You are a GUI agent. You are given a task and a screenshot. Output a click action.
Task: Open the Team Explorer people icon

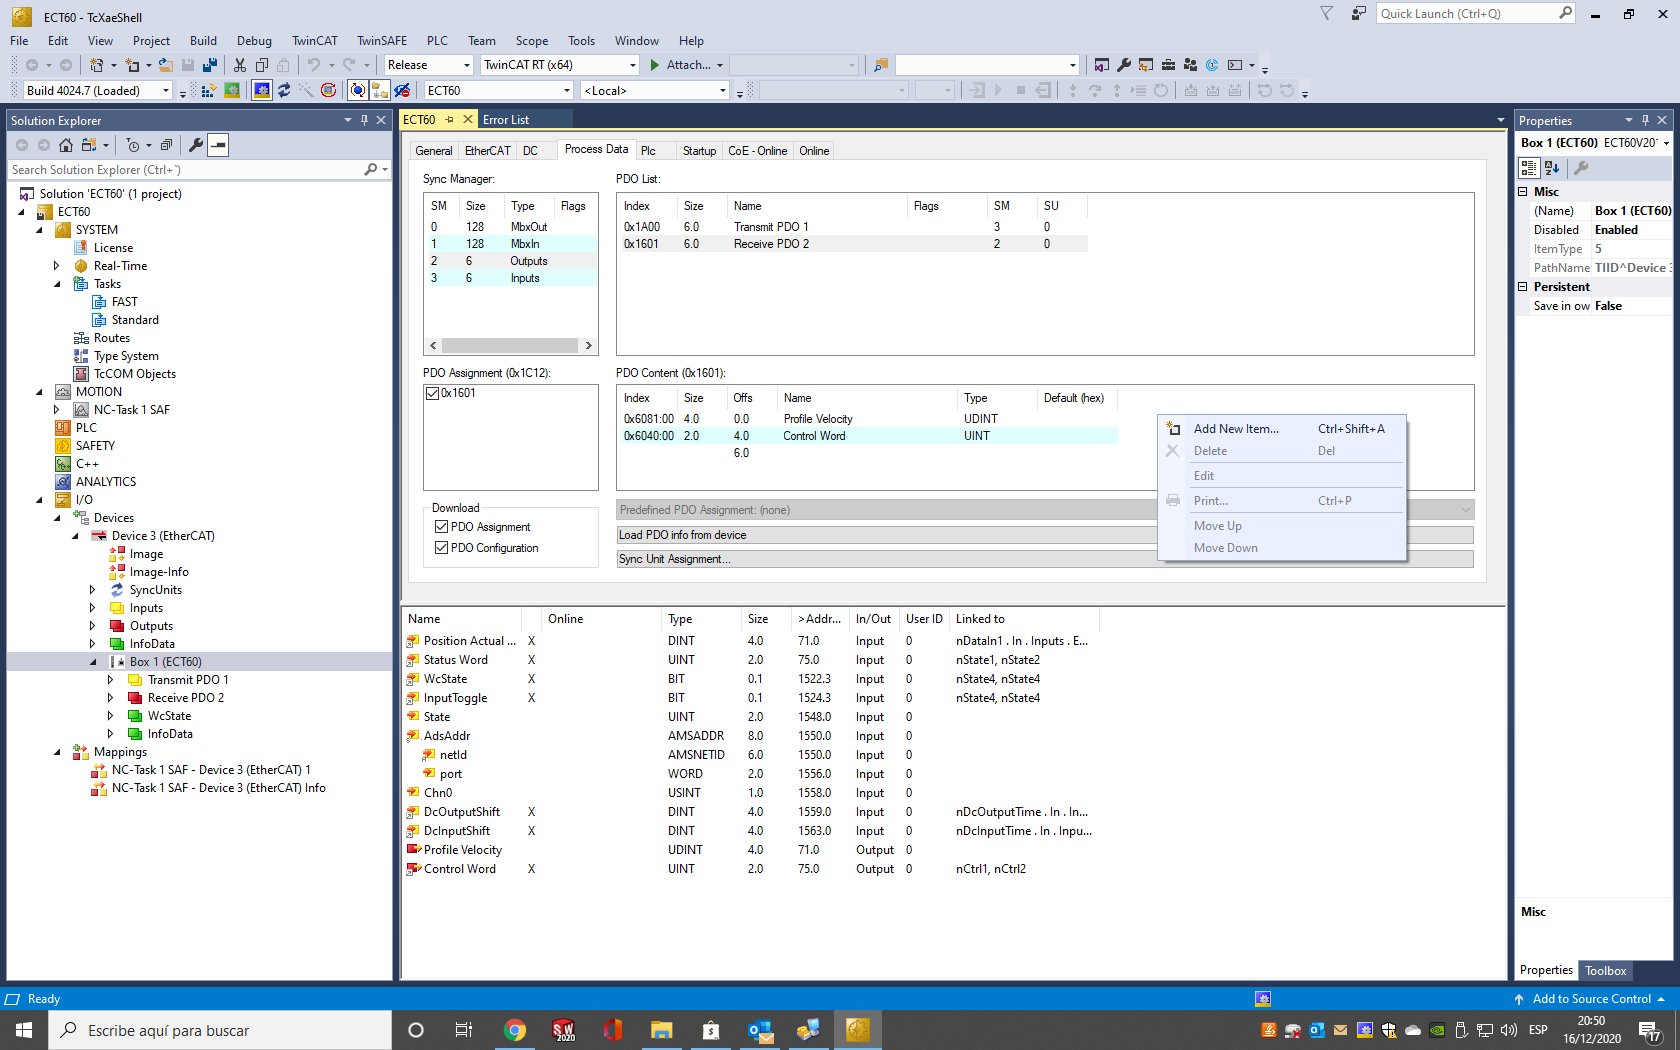tap(1190, 65)
